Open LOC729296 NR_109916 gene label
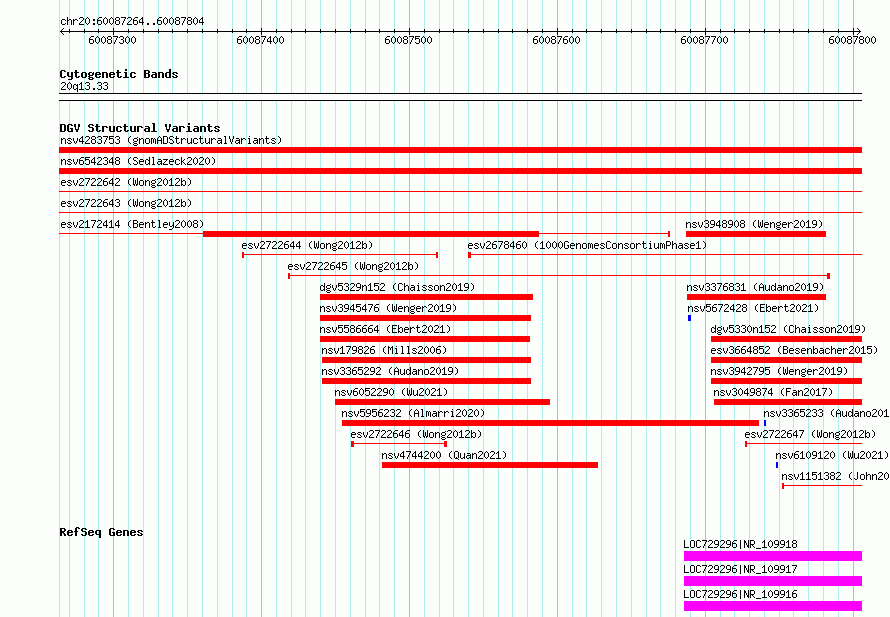 tap(740, 594)
